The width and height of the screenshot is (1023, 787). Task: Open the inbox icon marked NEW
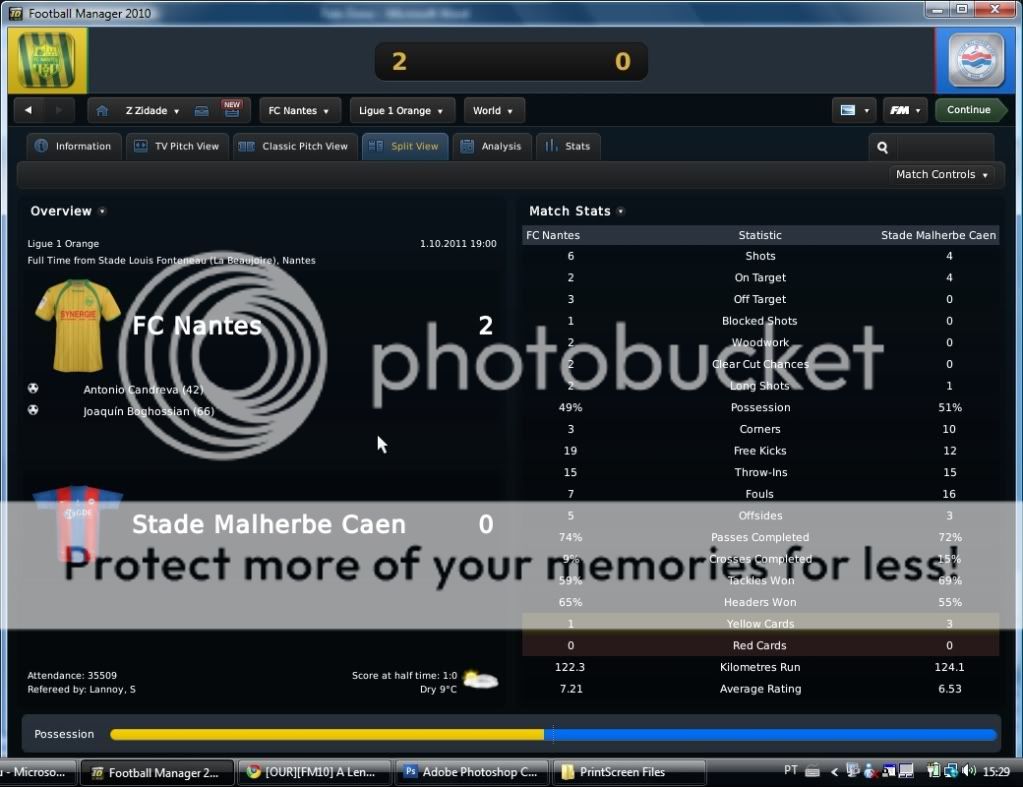[x=202, y=111]
